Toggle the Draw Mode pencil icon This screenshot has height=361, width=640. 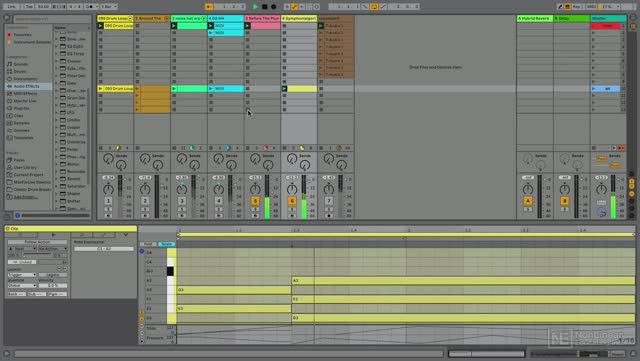(x=560, y=7)
